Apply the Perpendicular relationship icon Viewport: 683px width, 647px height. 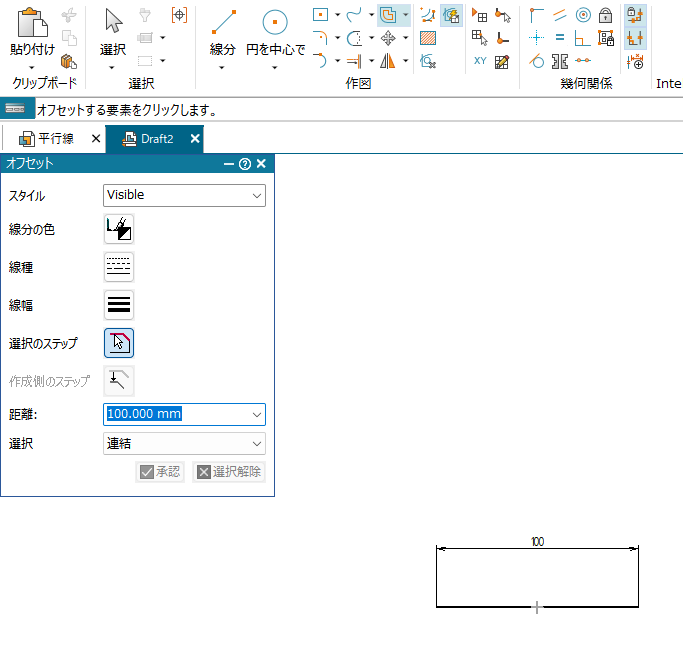pyautogui.click(x=583, y=38)
